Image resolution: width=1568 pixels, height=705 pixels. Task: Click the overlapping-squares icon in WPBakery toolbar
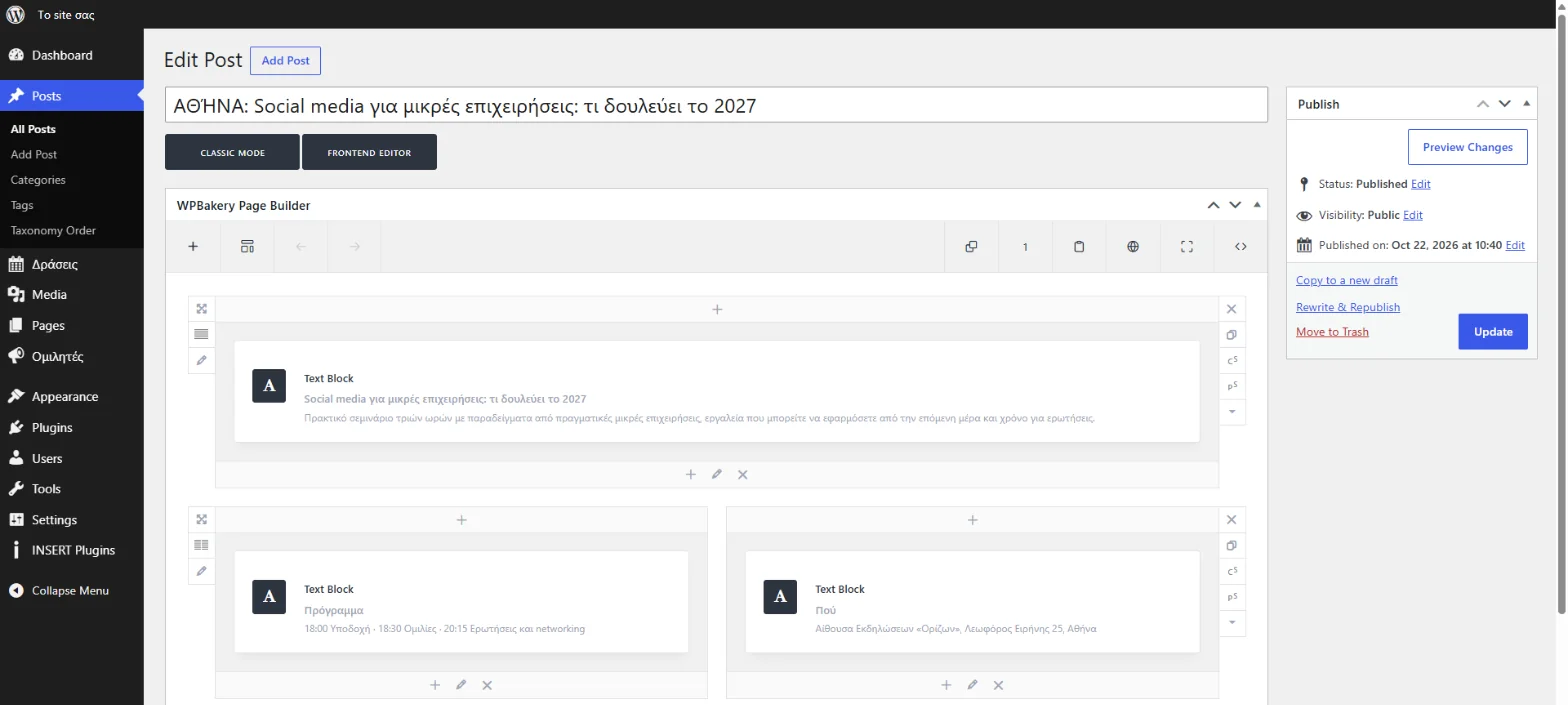pyautogui.click(x=971, y=246)
